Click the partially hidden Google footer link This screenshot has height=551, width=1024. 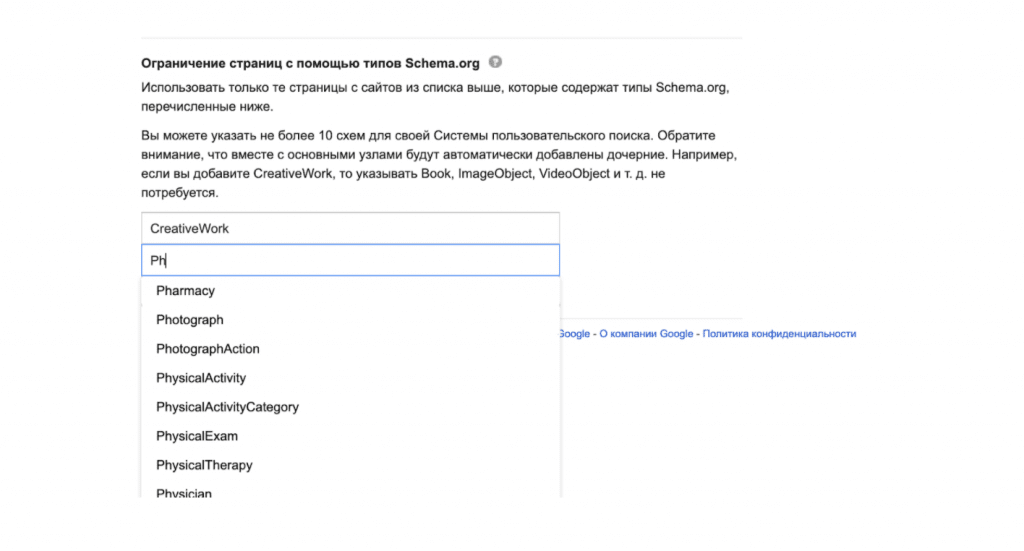tap(575, 334)
